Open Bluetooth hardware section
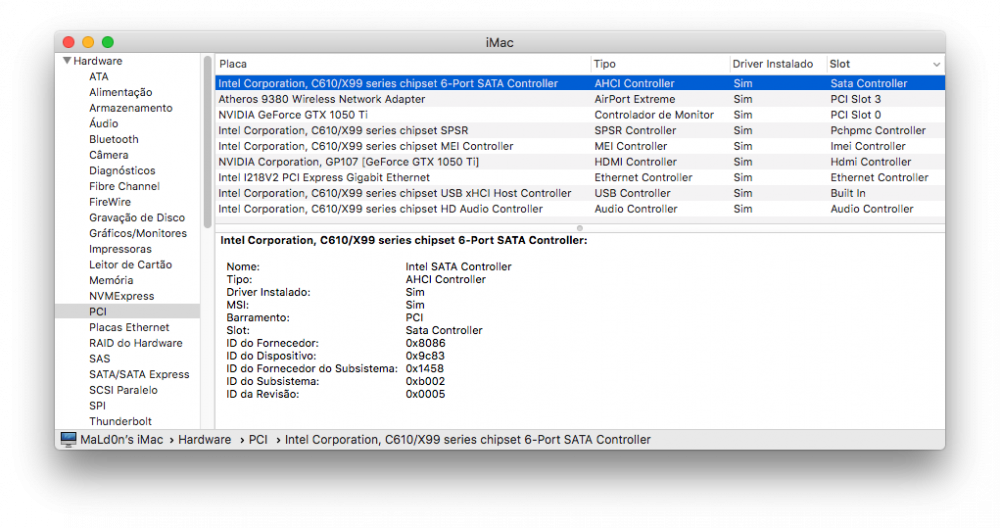The image size is (1000, 528). point(114,139)
